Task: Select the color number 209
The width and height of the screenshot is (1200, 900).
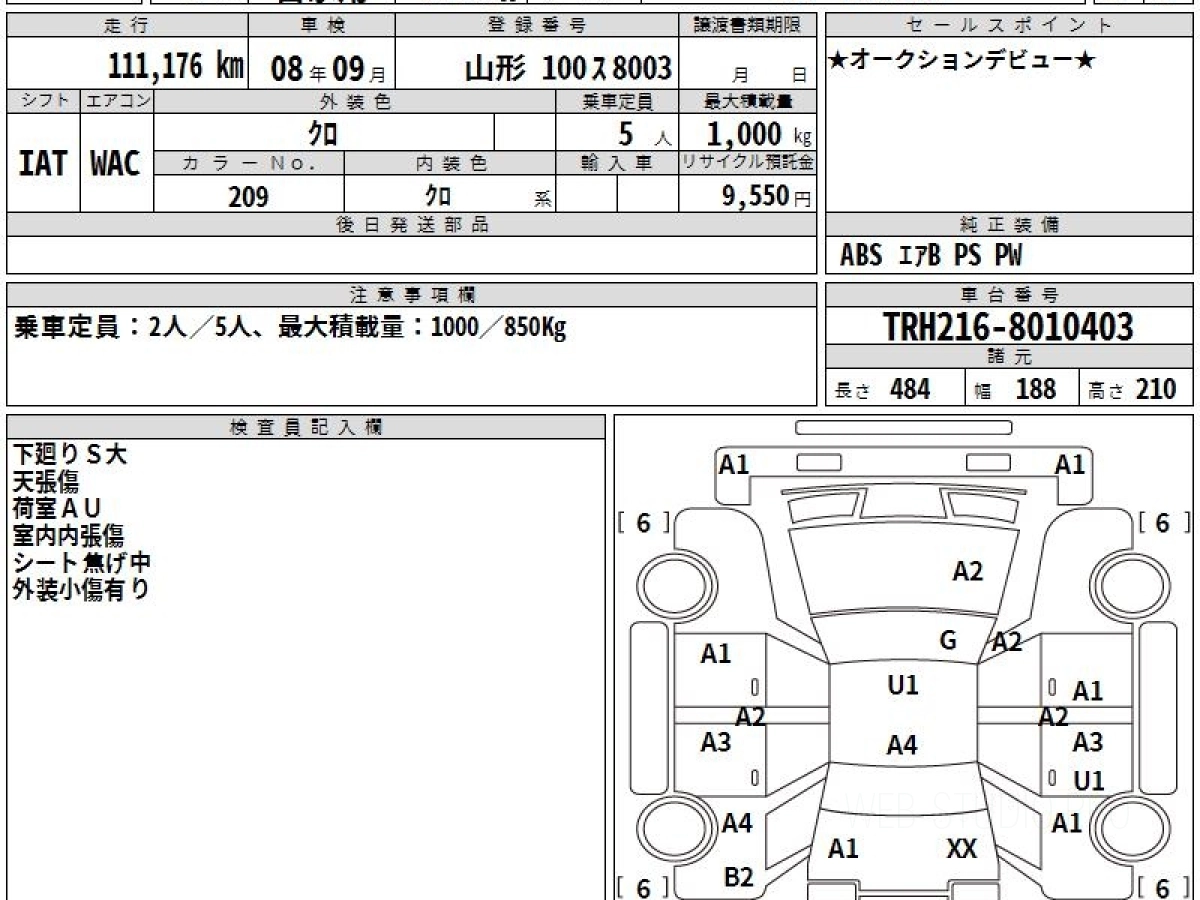Action: 248,197
